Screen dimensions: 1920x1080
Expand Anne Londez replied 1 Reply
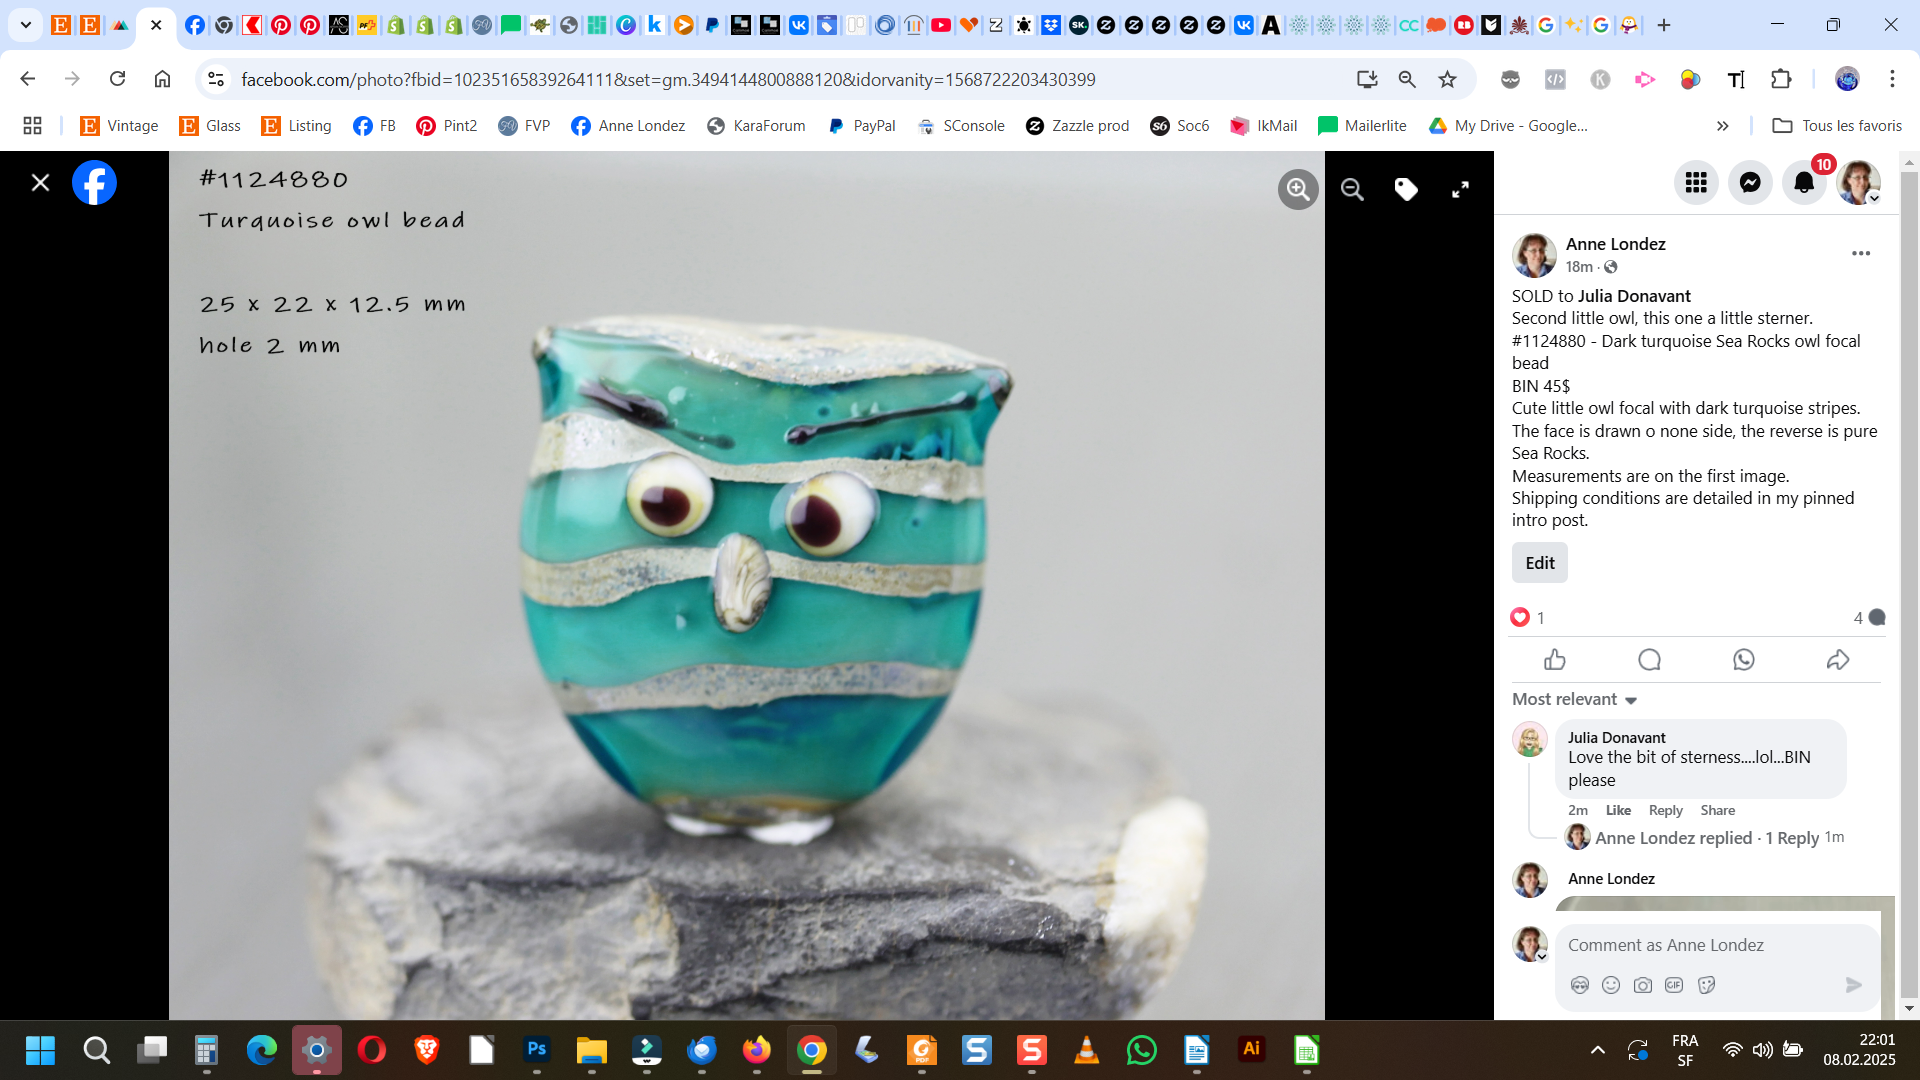tap(1706, 838)
